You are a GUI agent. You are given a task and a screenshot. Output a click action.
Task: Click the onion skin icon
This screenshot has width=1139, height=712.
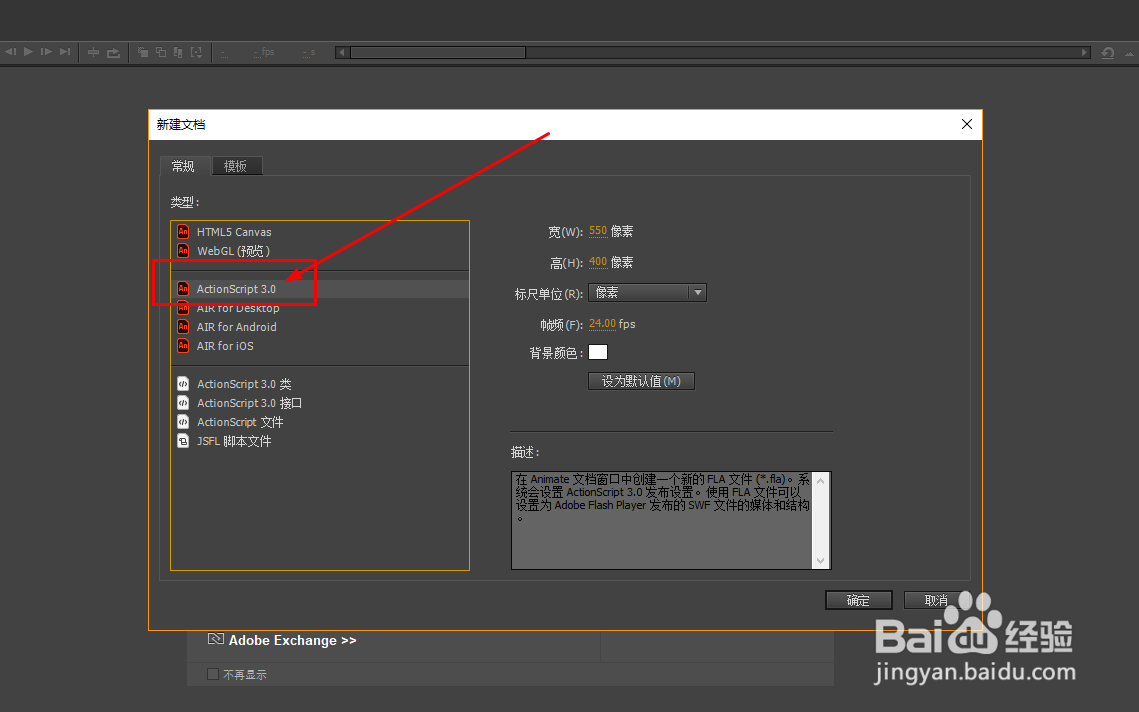coord(143,52)
